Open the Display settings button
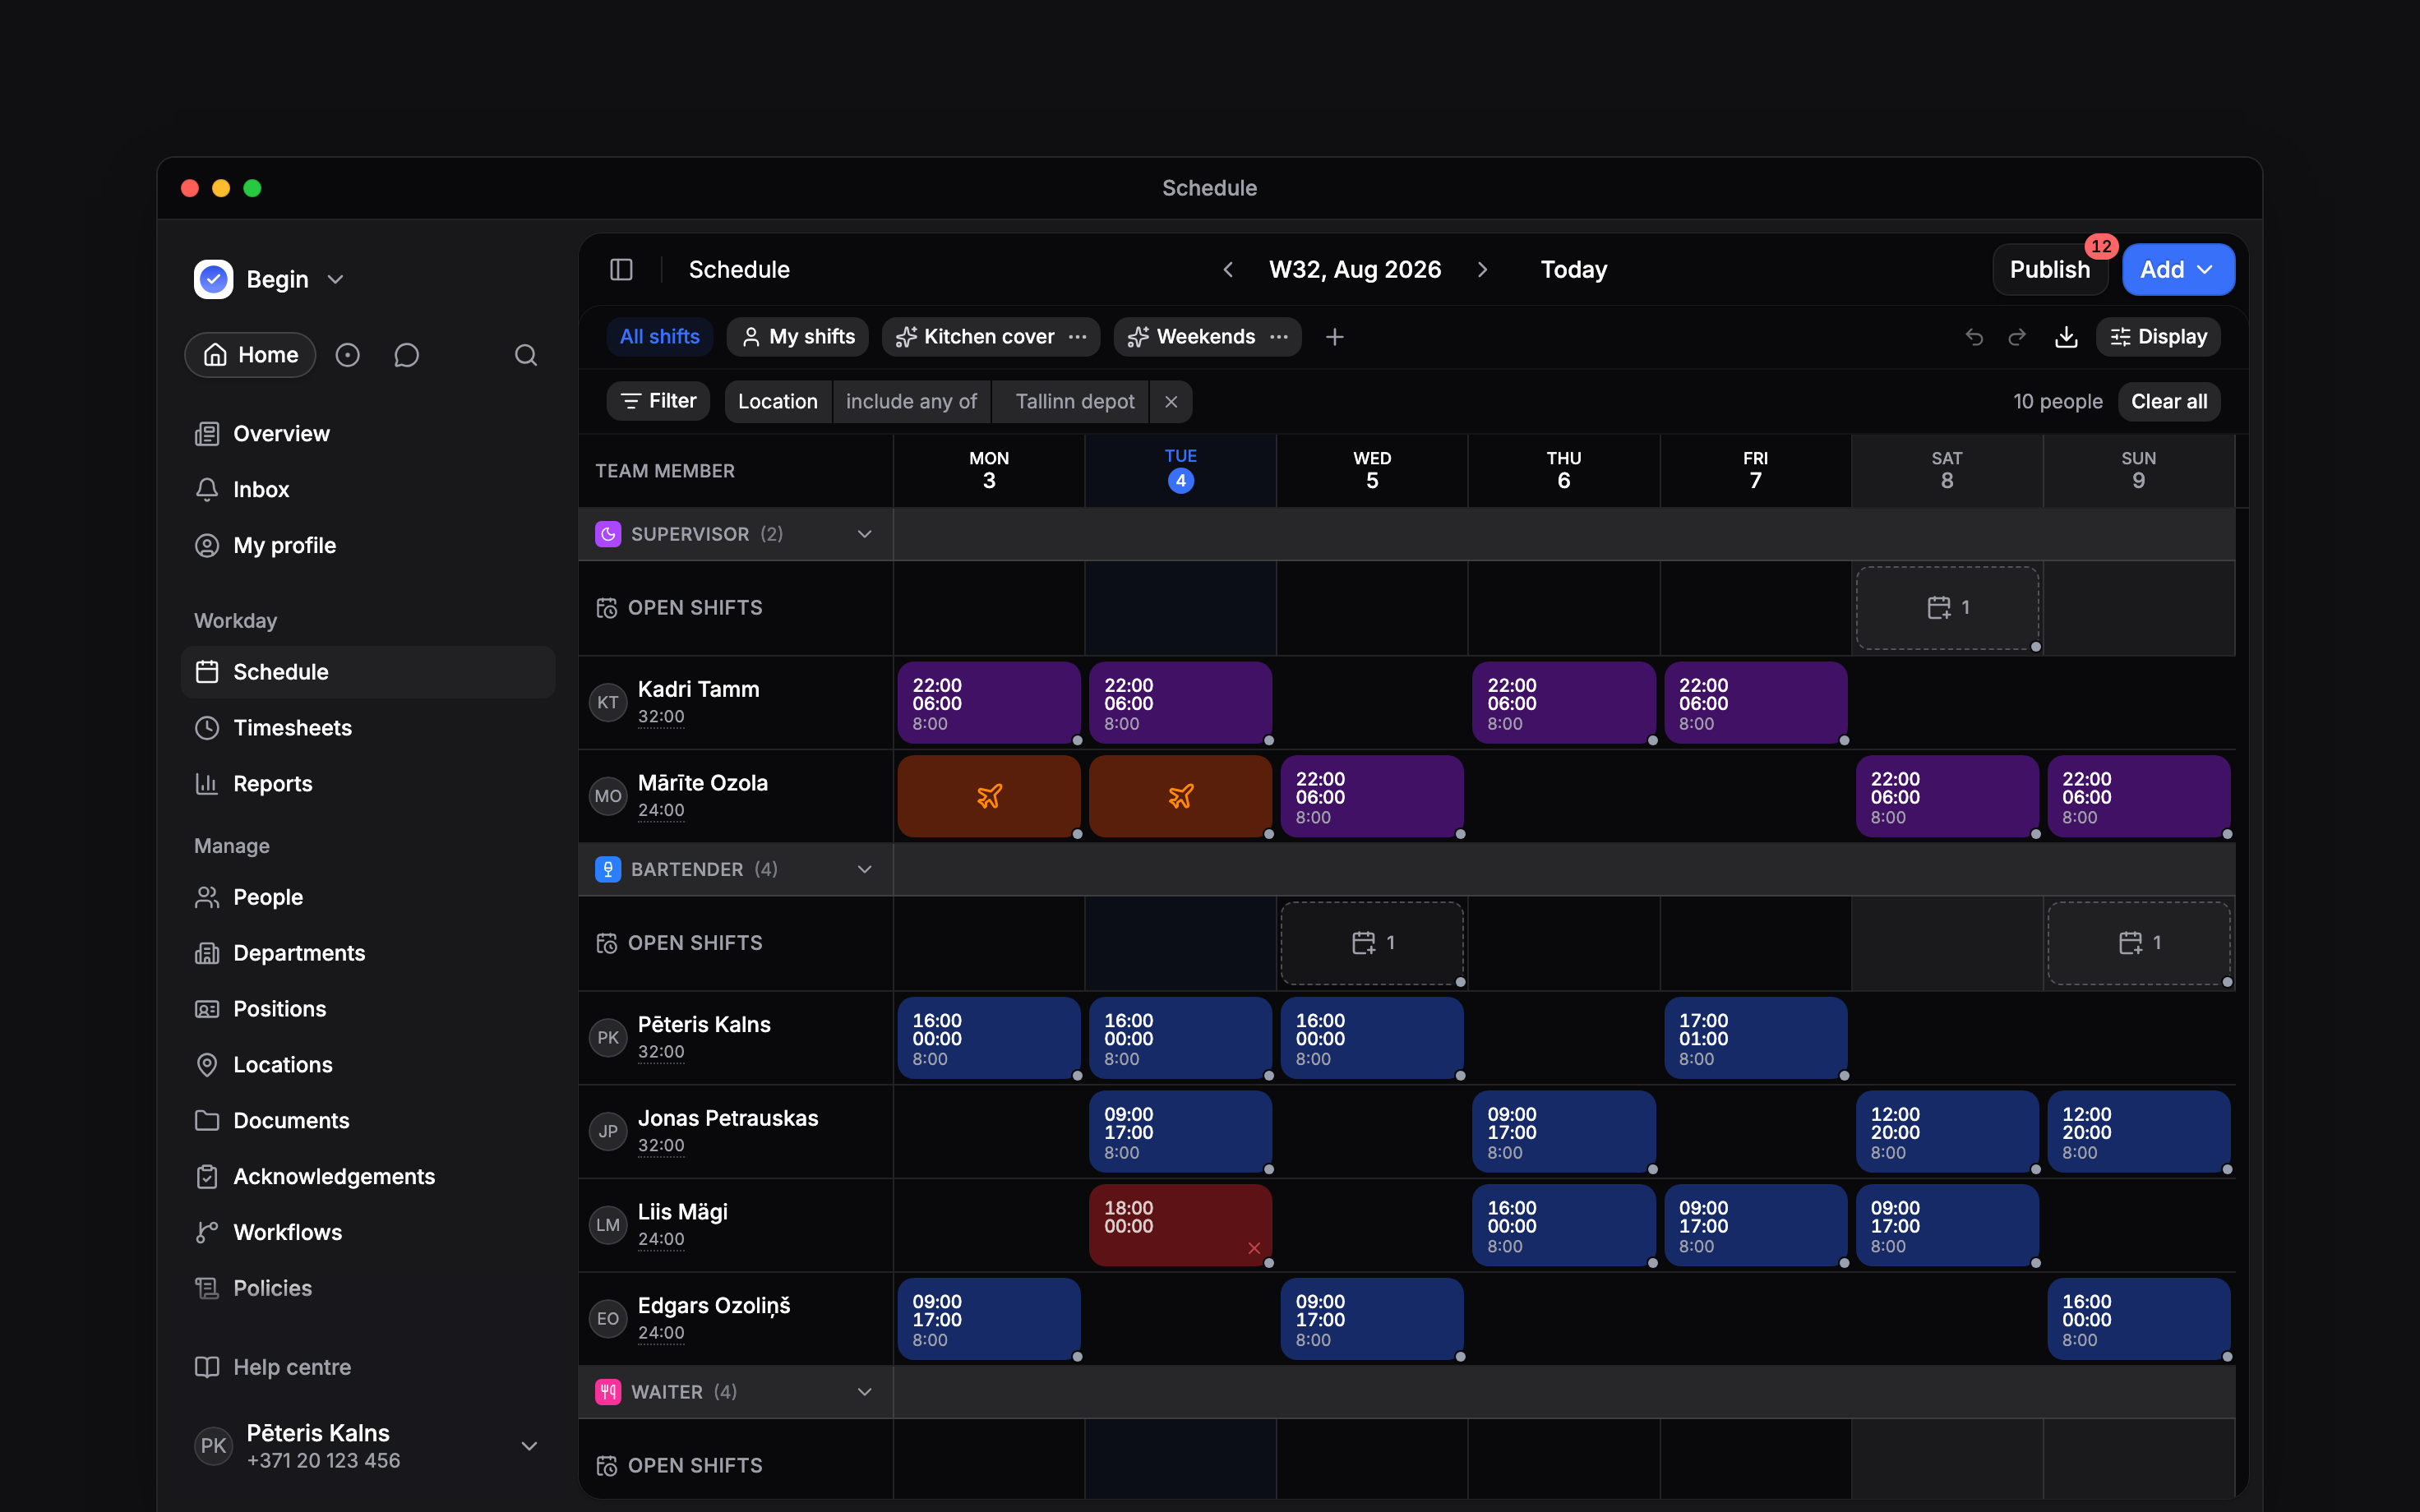Screen dimensions: 2420x1512 (2158, 337)
